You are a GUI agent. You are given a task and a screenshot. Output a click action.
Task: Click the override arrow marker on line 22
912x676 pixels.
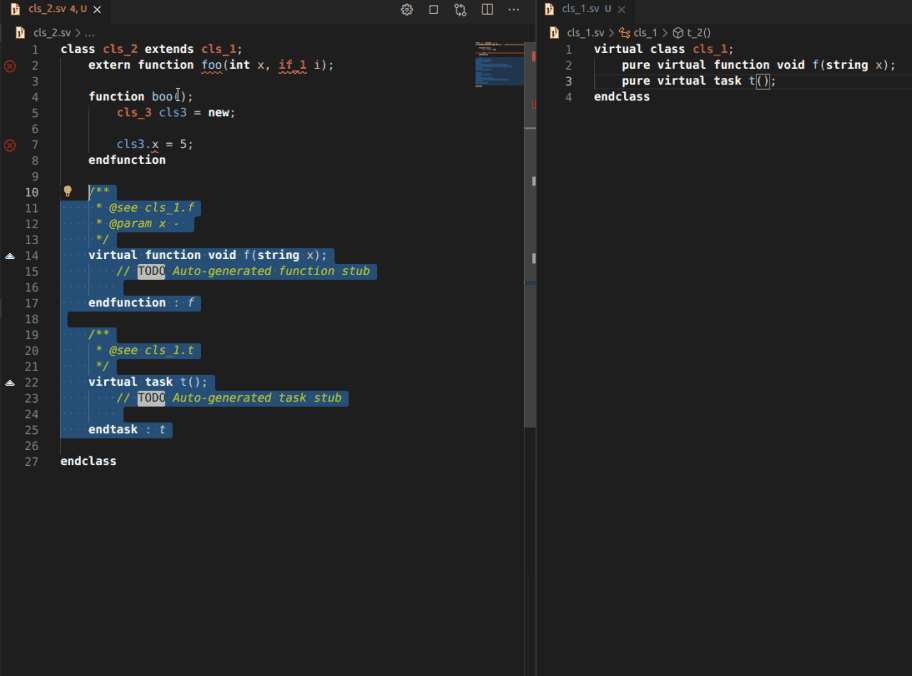click(x=10, y=382)
